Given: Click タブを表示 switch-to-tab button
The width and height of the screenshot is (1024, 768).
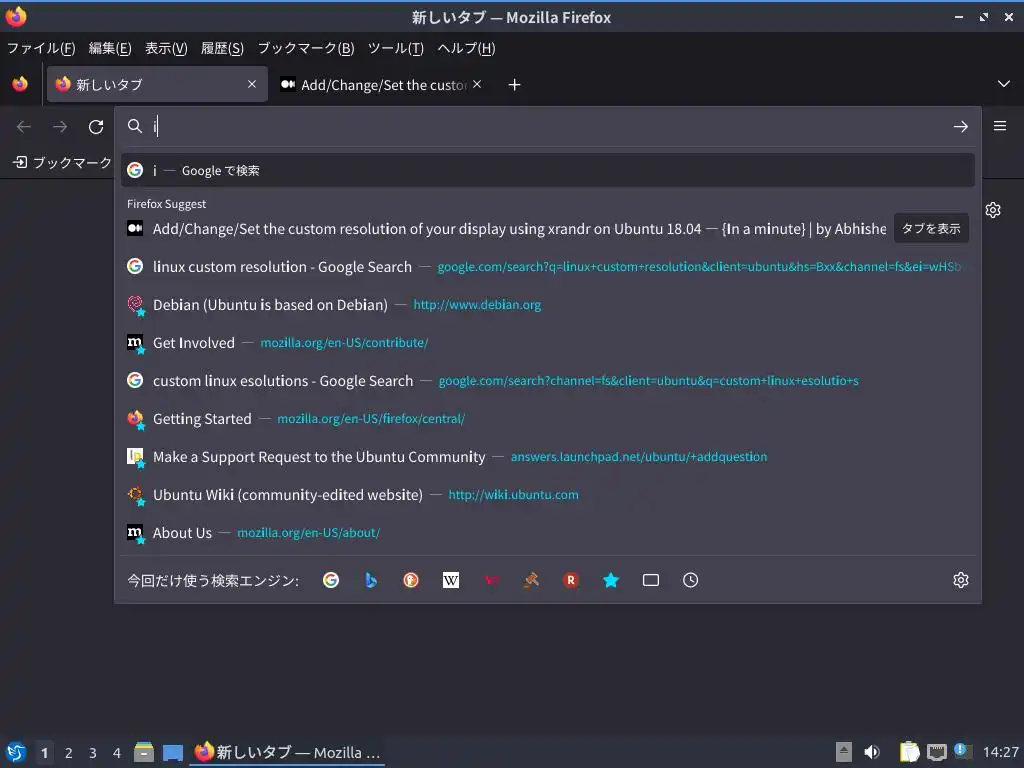Looking at the screenshot, I should click(931, 229).
